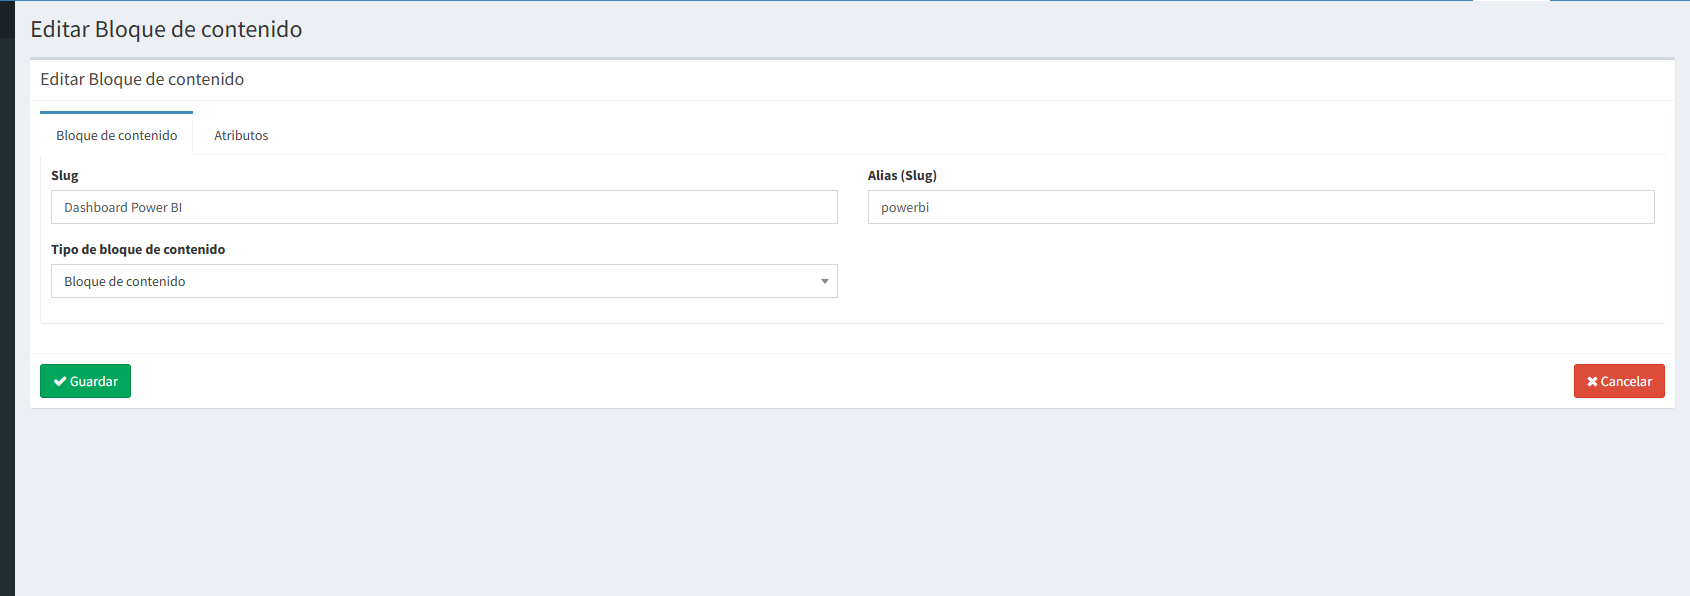Click the Slug input field
Screen dimensions: 1690x596
(x=444, y=207)
